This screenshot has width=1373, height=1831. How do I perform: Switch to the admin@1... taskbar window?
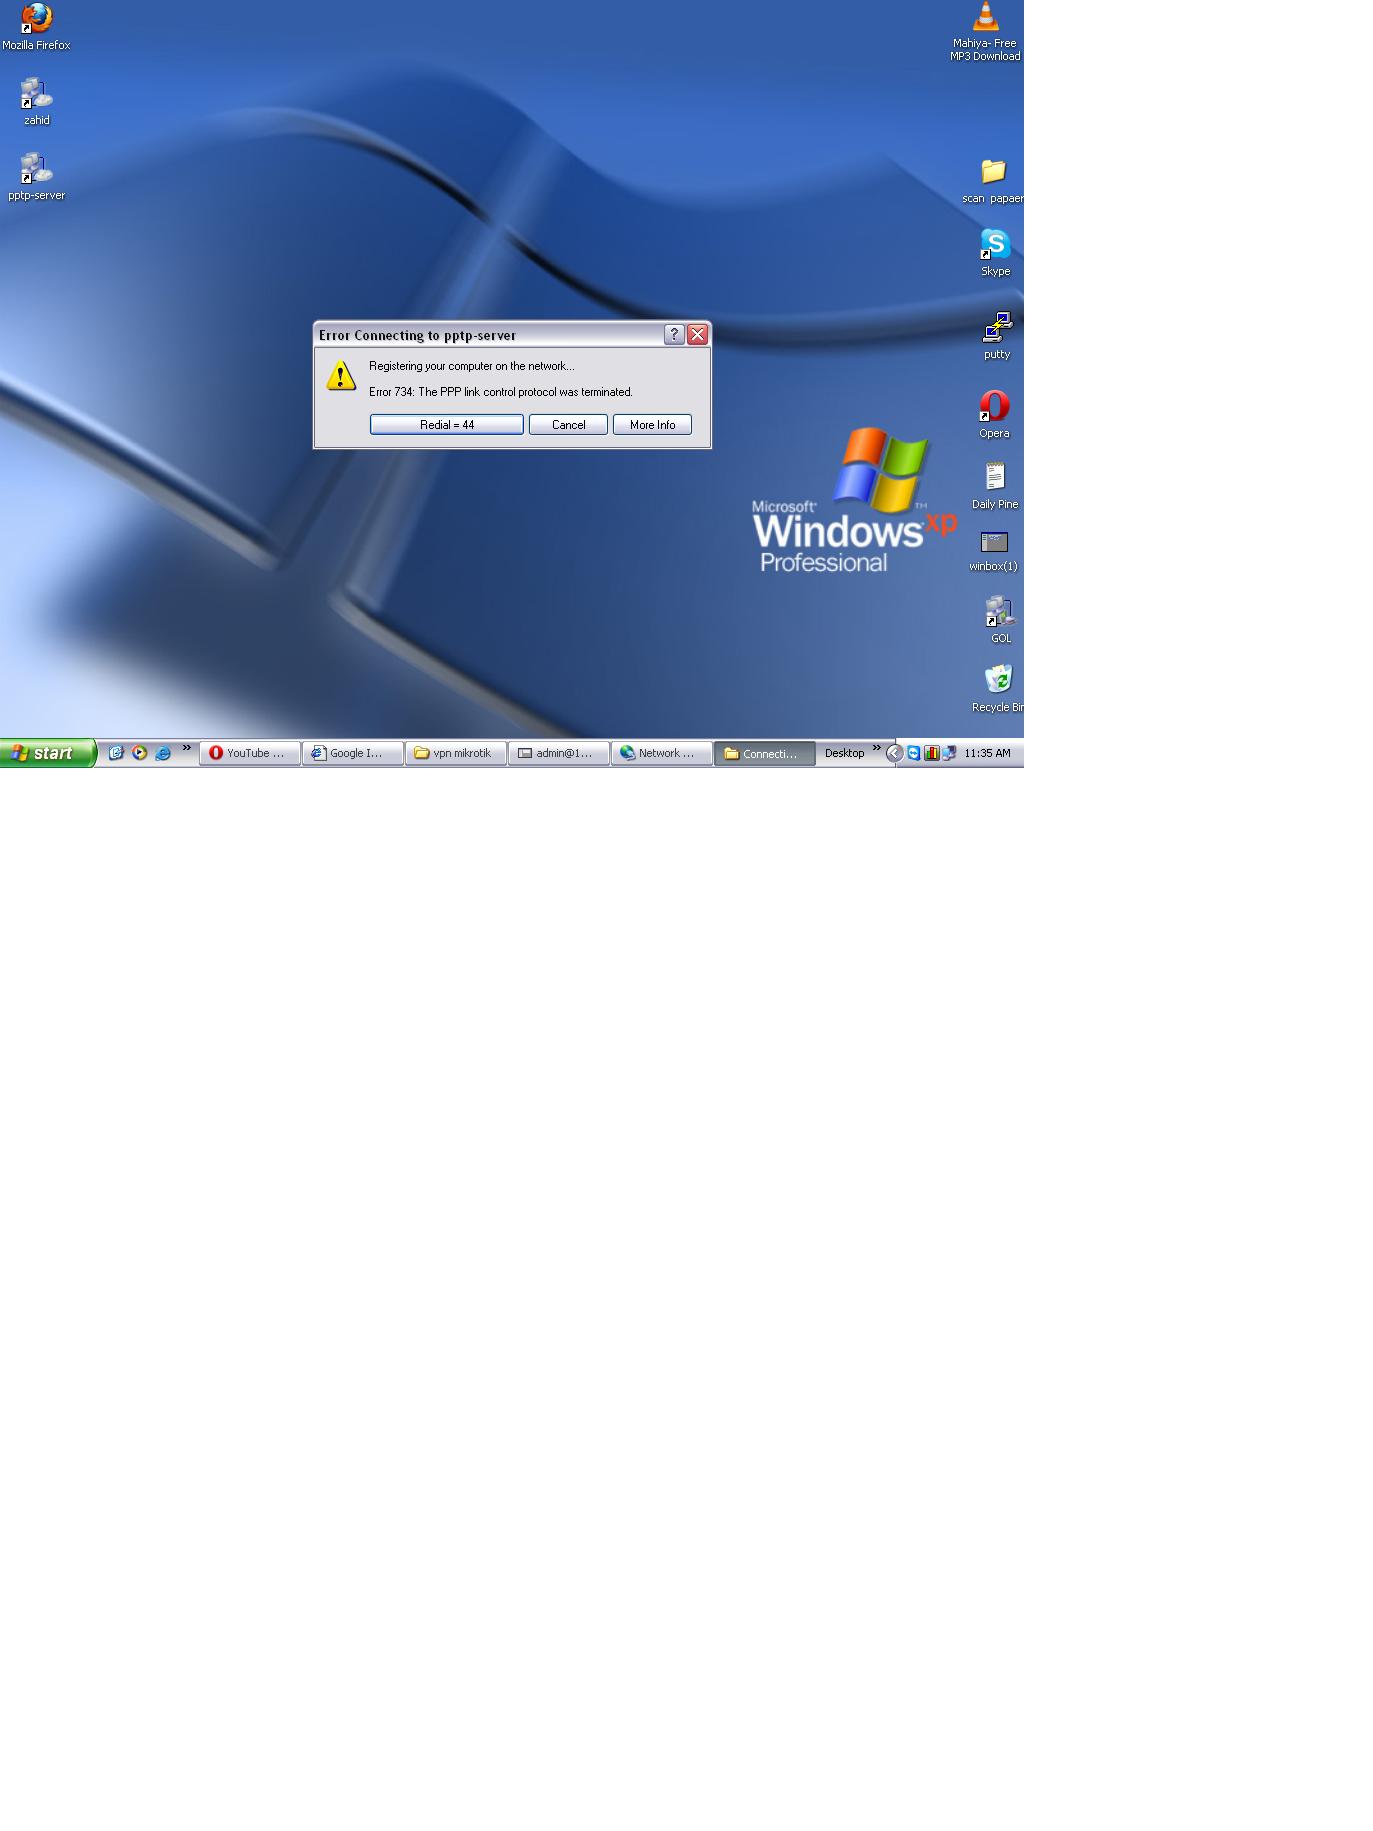point(559,753)
